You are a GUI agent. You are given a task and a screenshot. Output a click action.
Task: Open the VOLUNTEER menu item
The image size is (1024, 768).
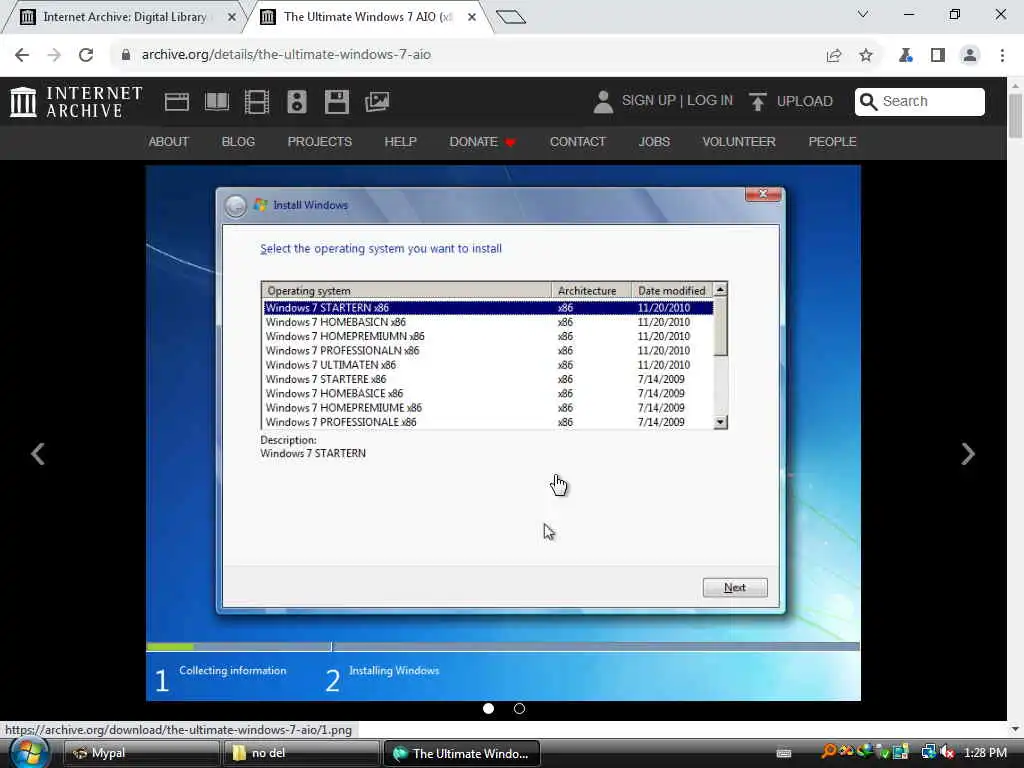[x=739, y=142]
